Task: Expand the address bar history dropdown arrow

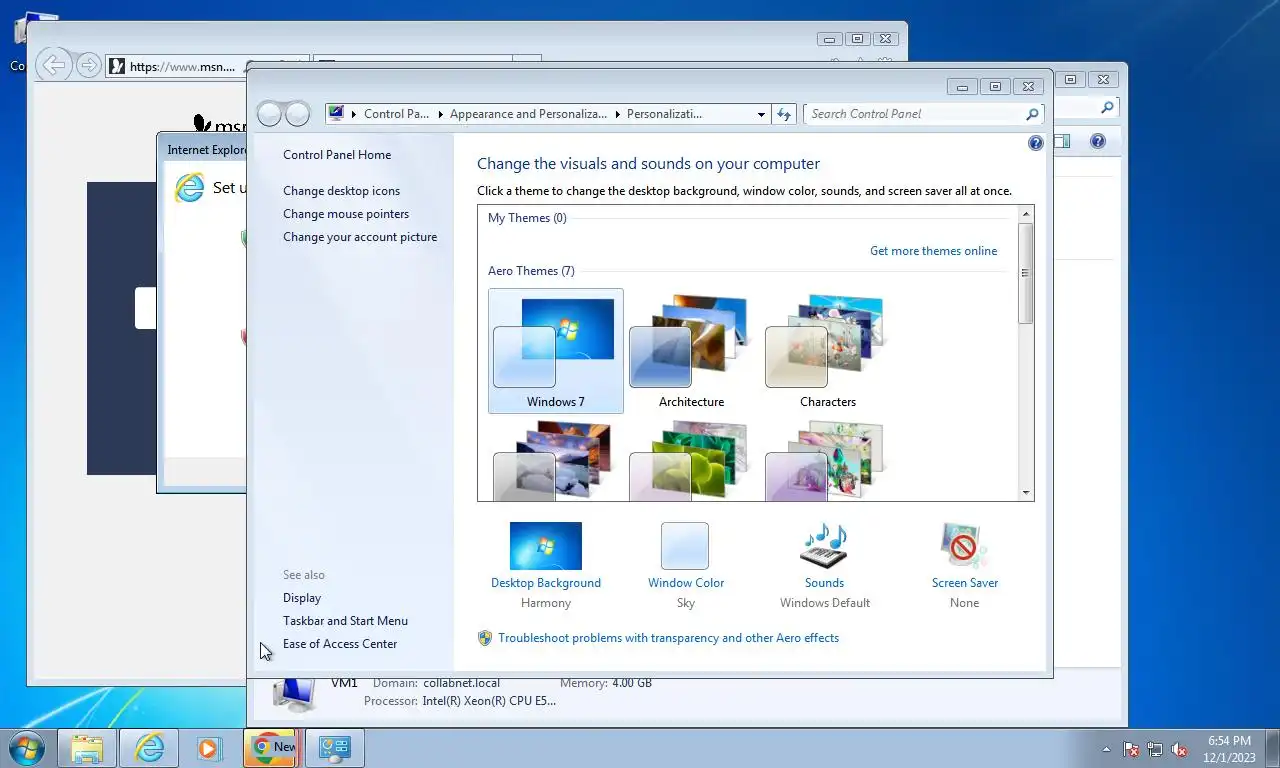Action: (x=761, y=114)
